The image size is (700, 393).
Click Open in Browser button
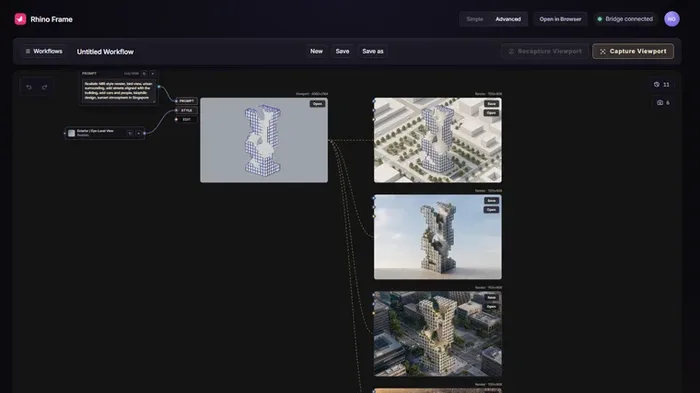point(560,19)
